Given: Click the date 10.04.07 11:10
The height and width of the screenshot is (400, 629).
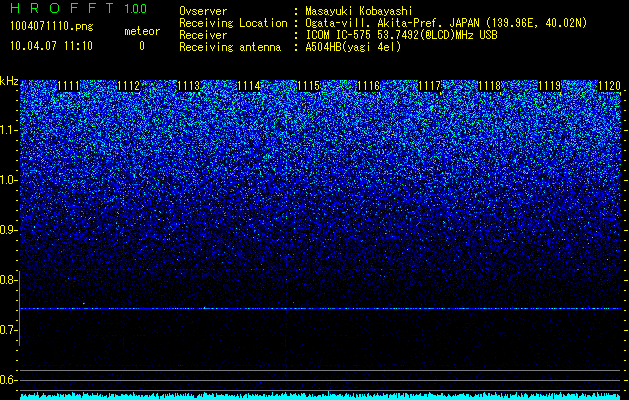Looking at the screenshot, I should coord(51,46).
